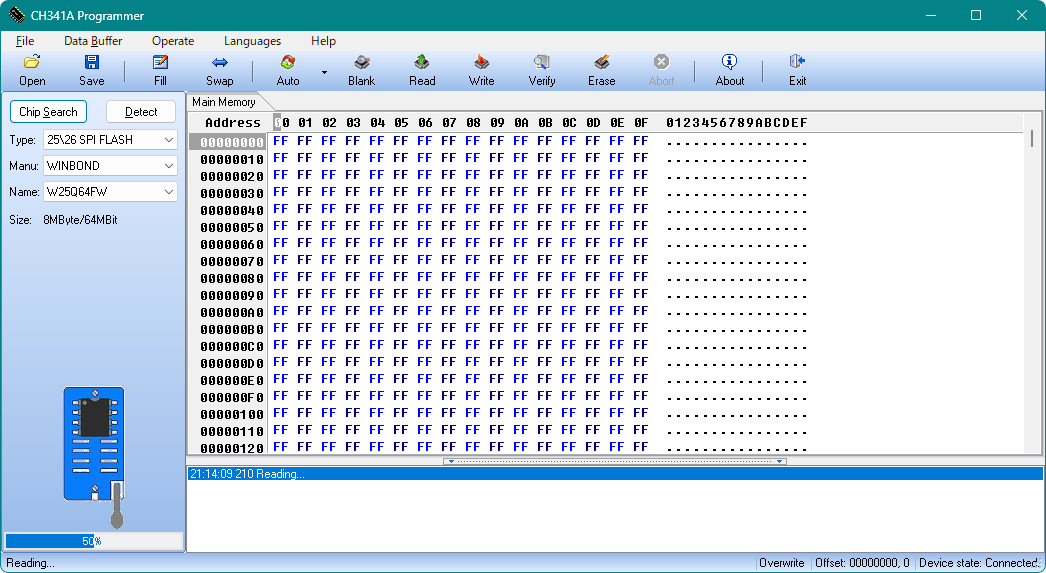This screenshot has width=1046, height=573.
Task: Open the Type dropdown showing 25\26 SPI FLASH
Action: [110, 139]
